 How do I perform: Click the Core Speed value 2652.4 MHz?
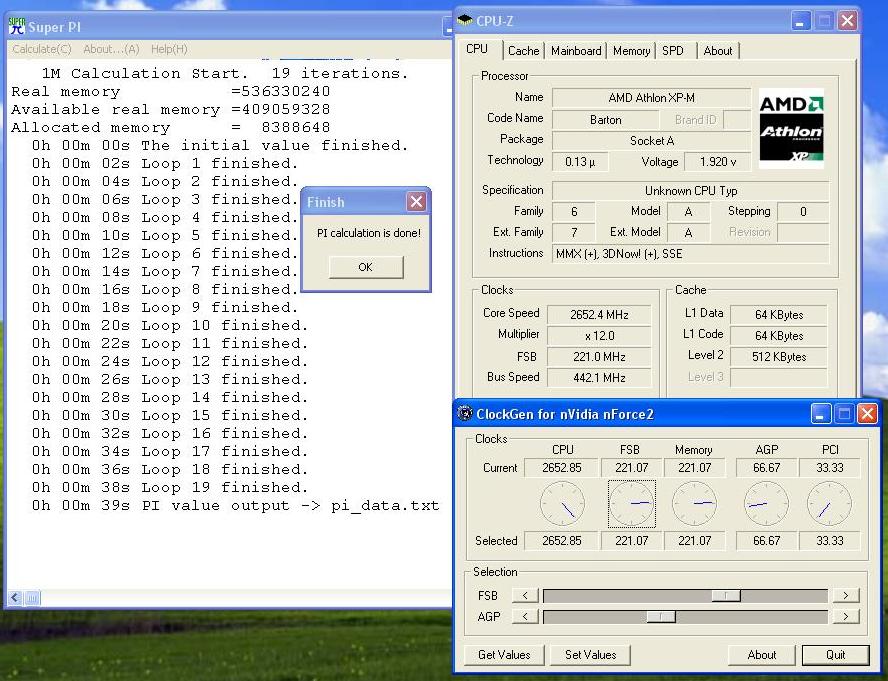[599, 314]
